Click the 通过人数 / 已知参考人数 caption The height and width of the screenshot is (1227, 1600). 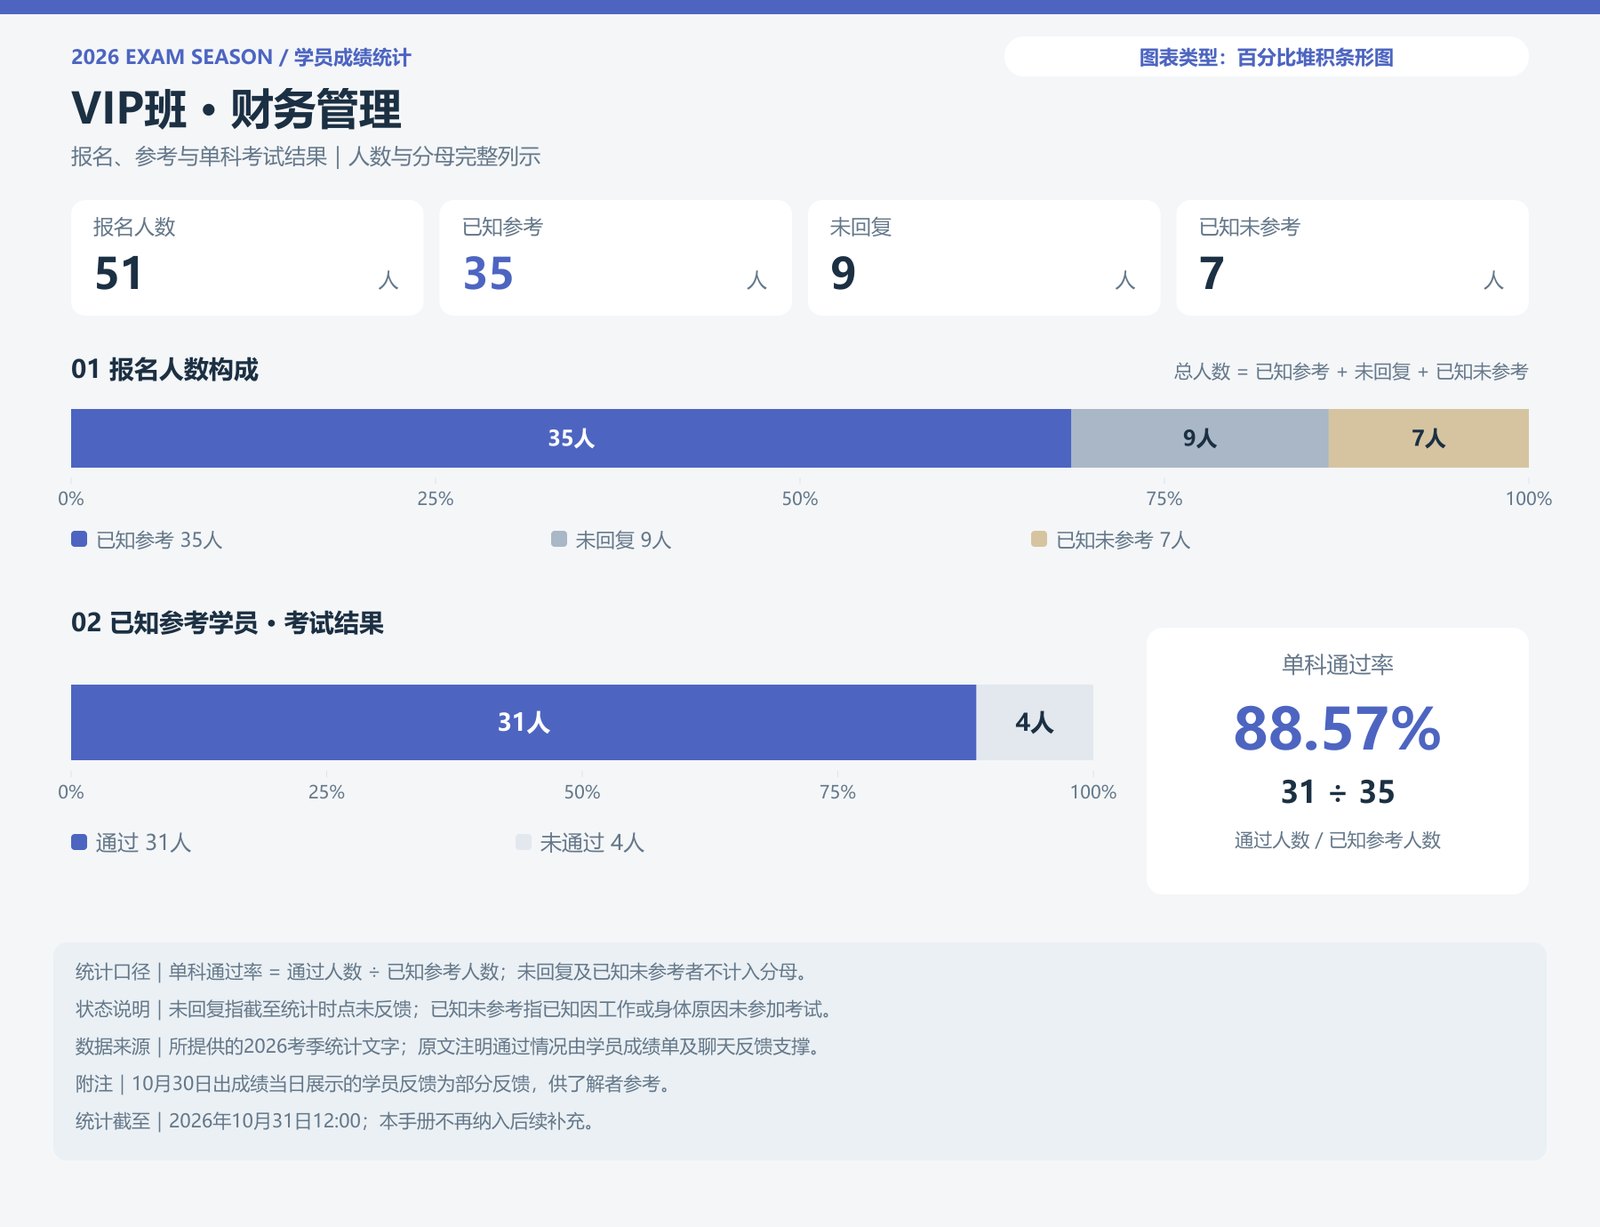1337,840
